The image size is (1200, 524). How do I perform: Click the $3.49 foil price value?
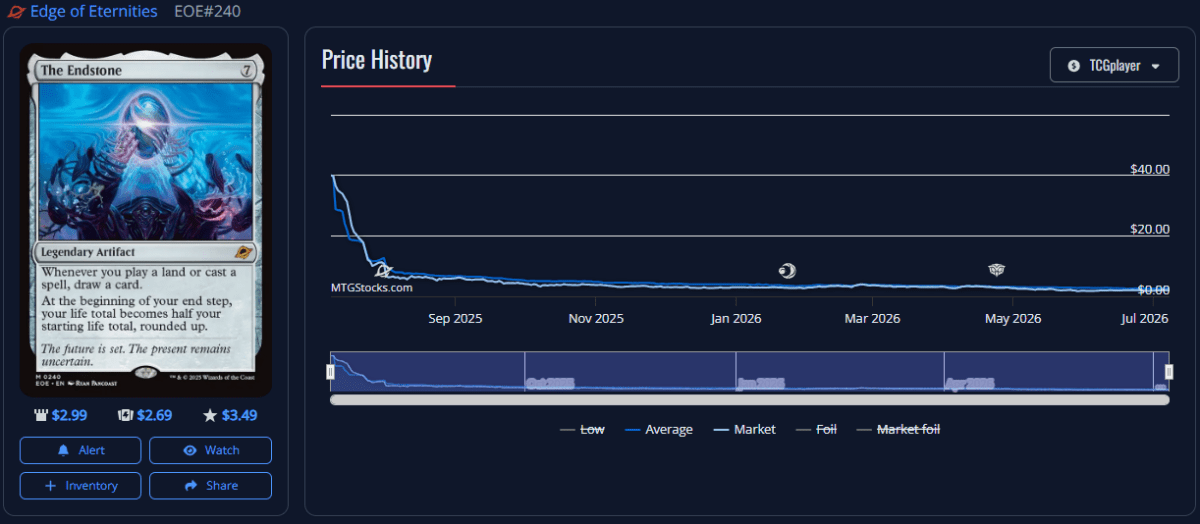[x=240, y=415]
